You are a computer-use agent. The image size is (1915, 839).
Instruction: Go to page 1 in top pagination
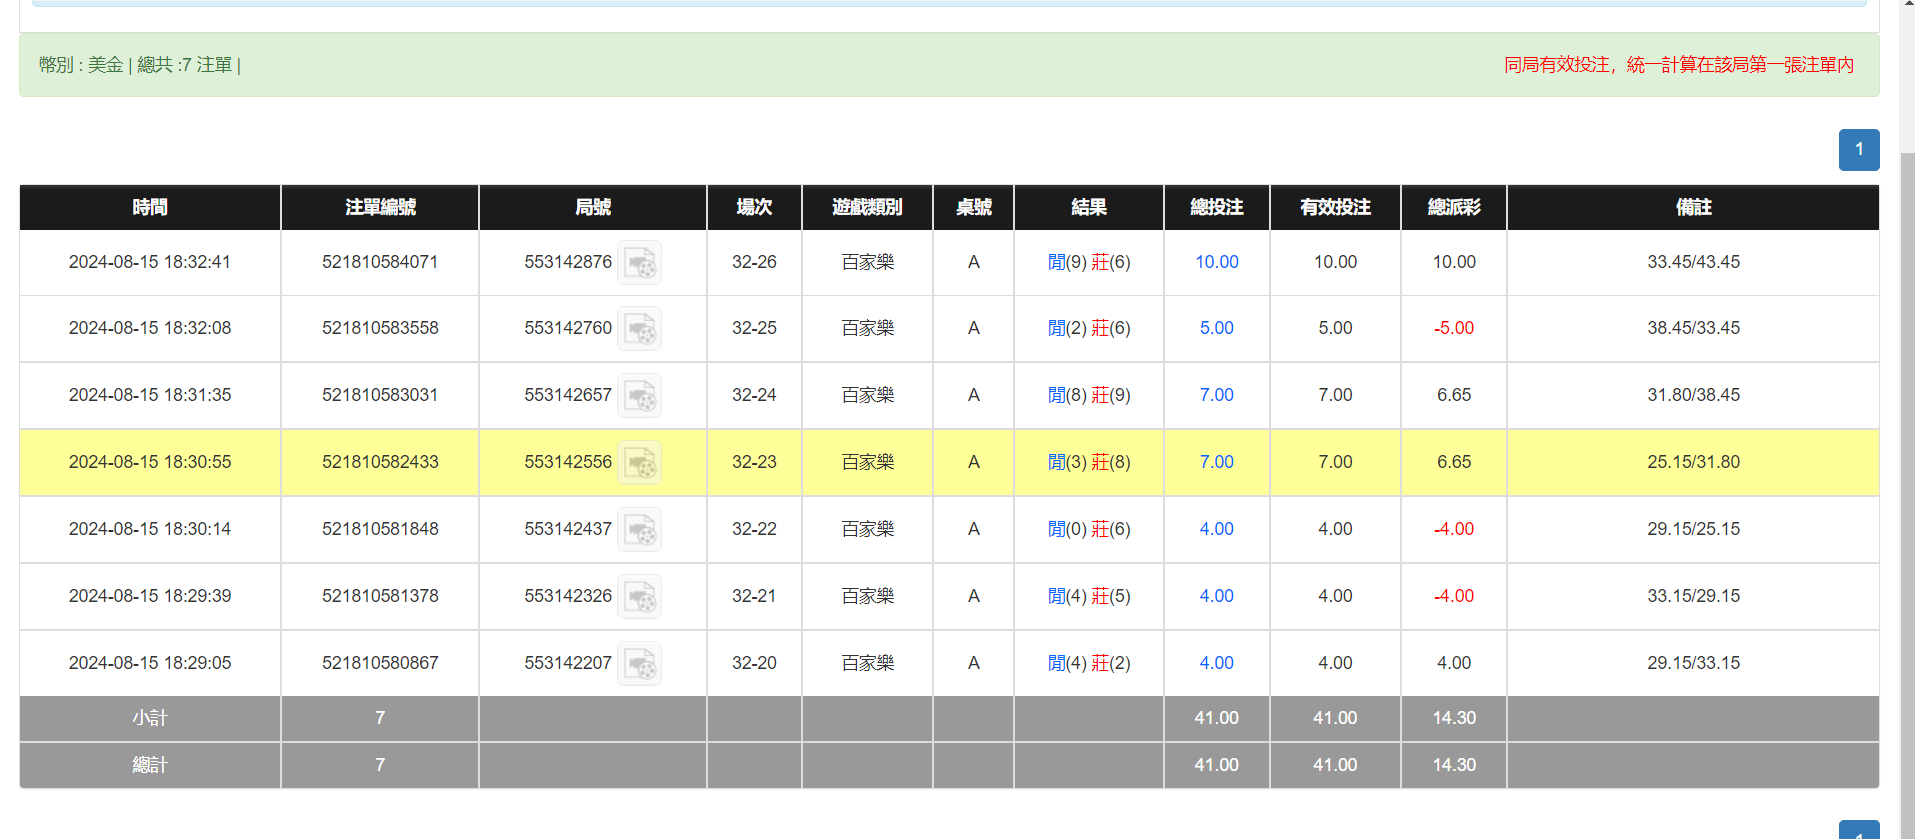coord(1858,150)
